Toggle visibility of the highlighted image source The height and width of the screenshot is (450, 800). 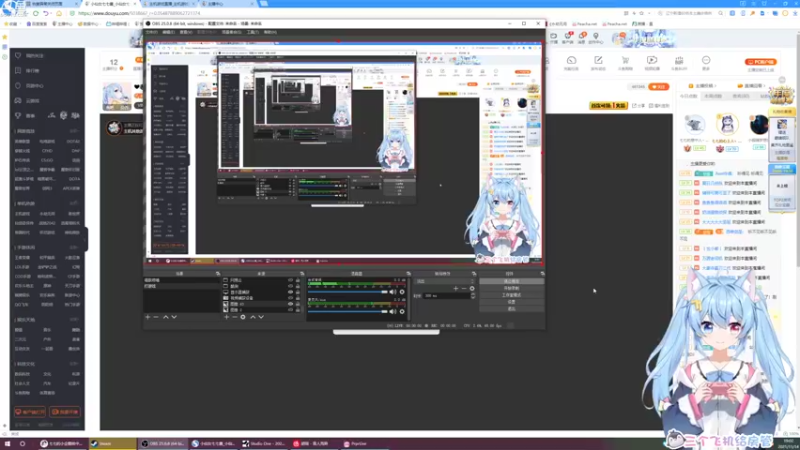point(290,304)
